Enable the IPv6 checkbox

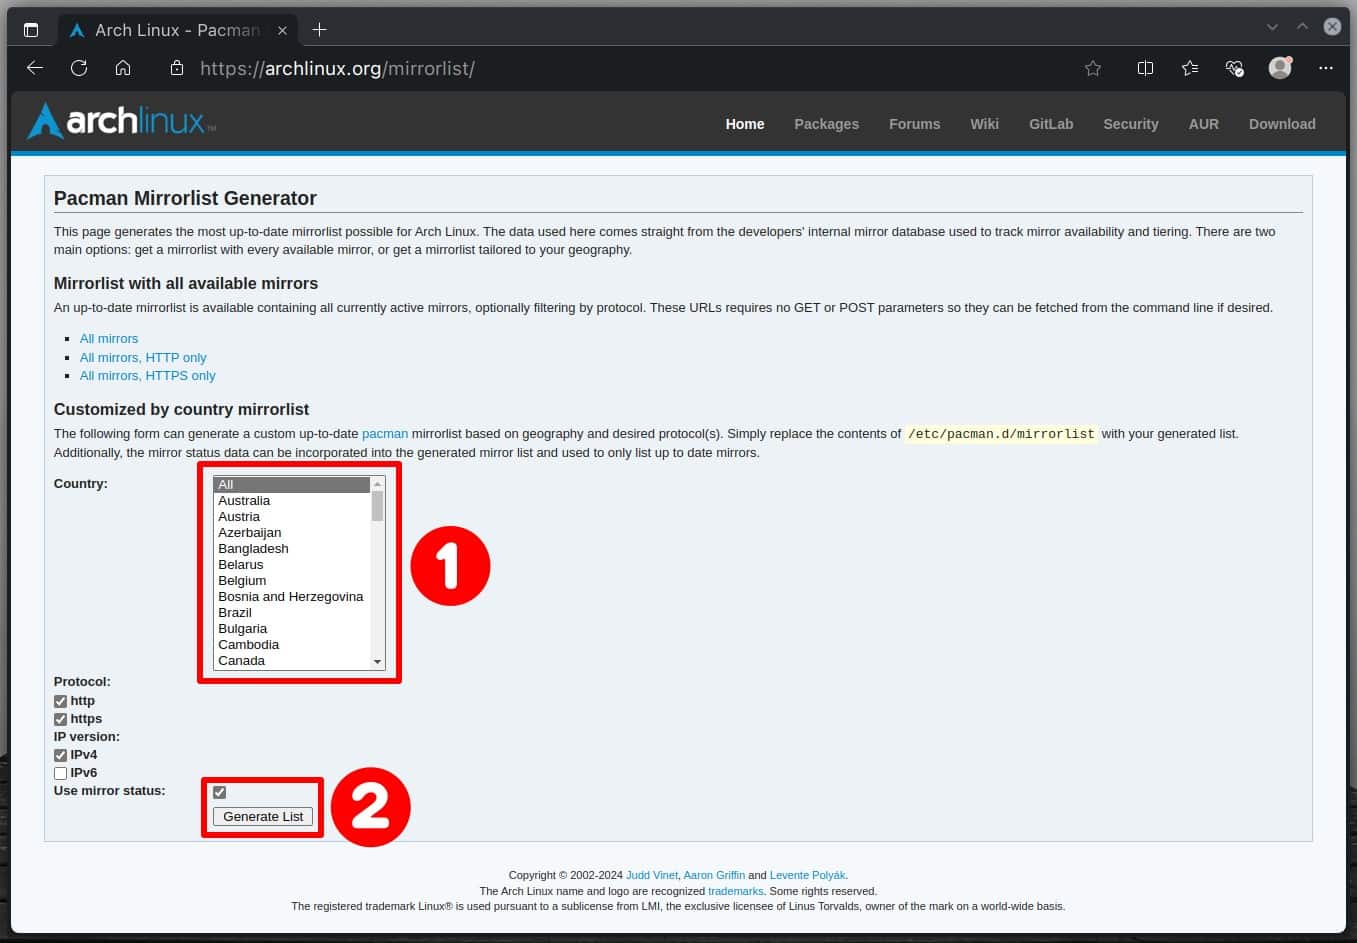[60, 772]
